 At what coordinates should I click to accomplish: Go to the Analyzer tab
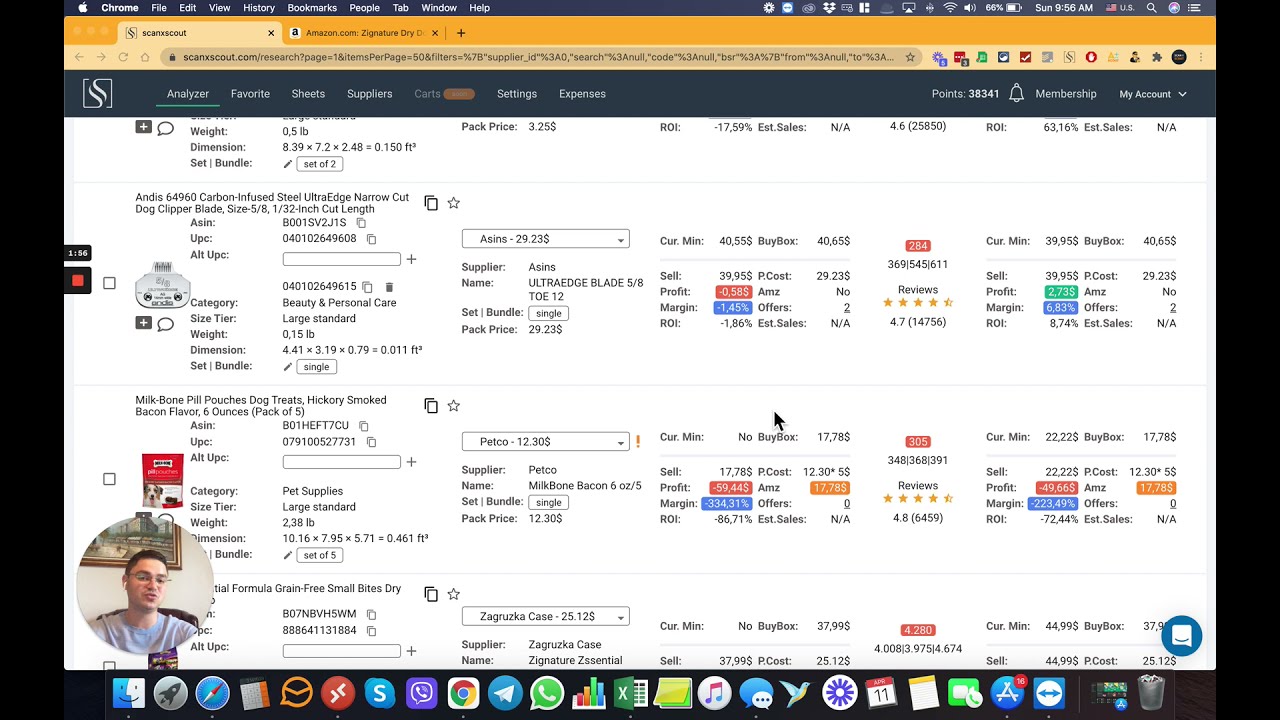click(188, 94)
